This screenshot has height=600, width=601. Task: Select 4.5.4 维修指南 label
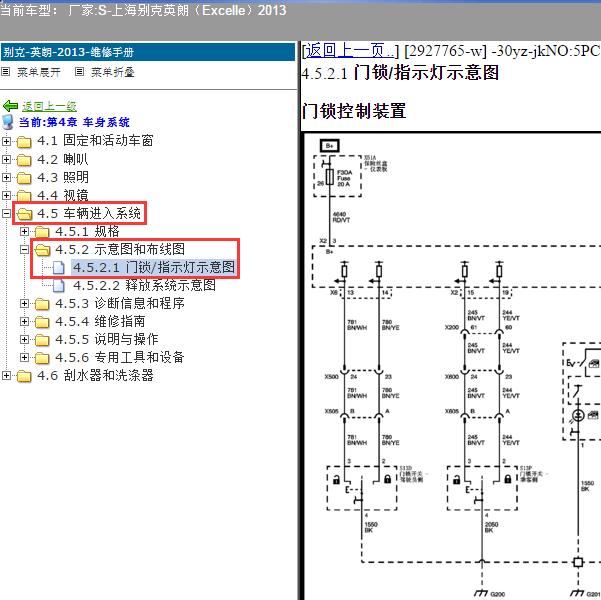(100, 321)
